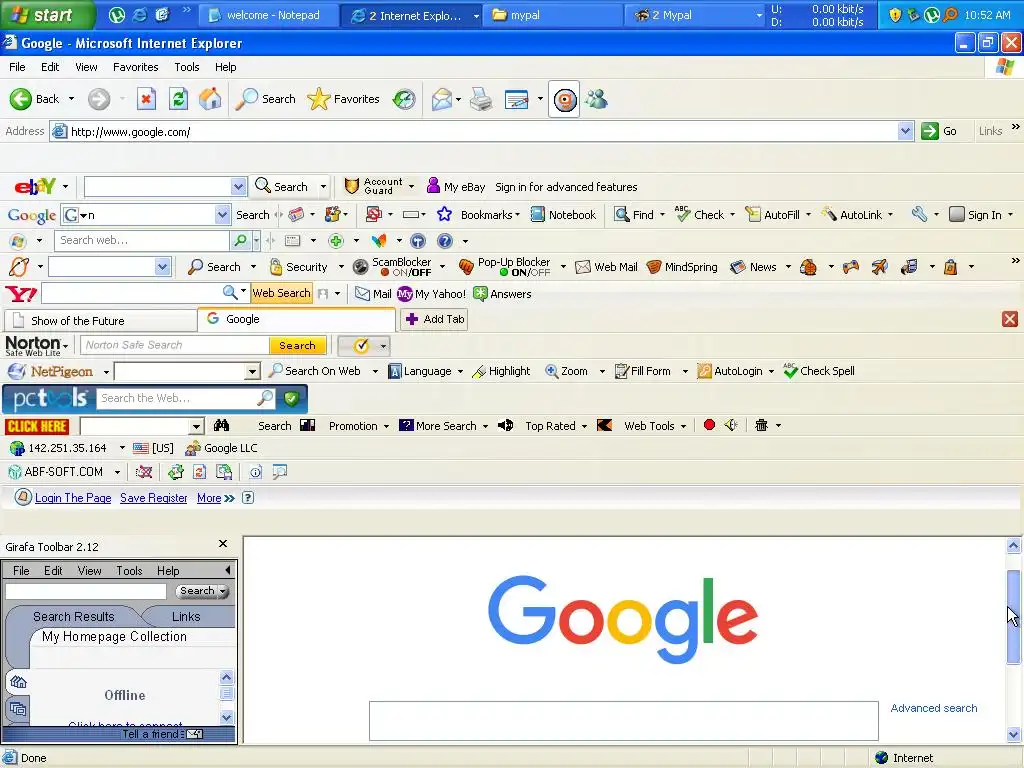
Task: Click the page vertical scrollbar thumb
Action: (x=1014, y=616)
